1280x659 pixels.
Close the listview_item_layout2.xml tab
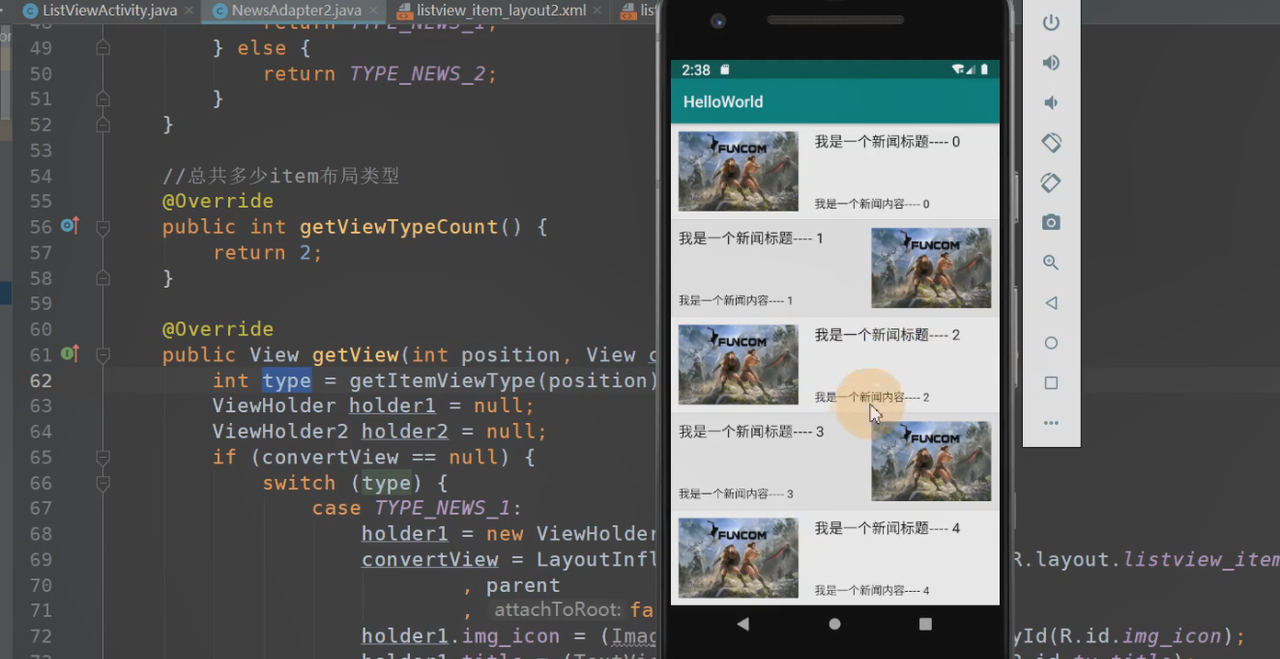[x=598, y=11]
